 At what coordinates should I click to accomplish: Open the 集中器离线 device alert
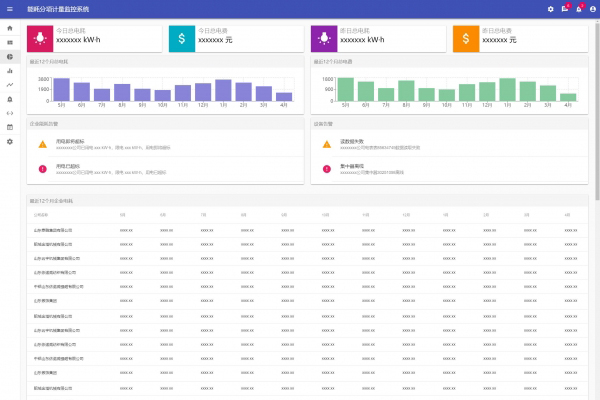point(449,169)
